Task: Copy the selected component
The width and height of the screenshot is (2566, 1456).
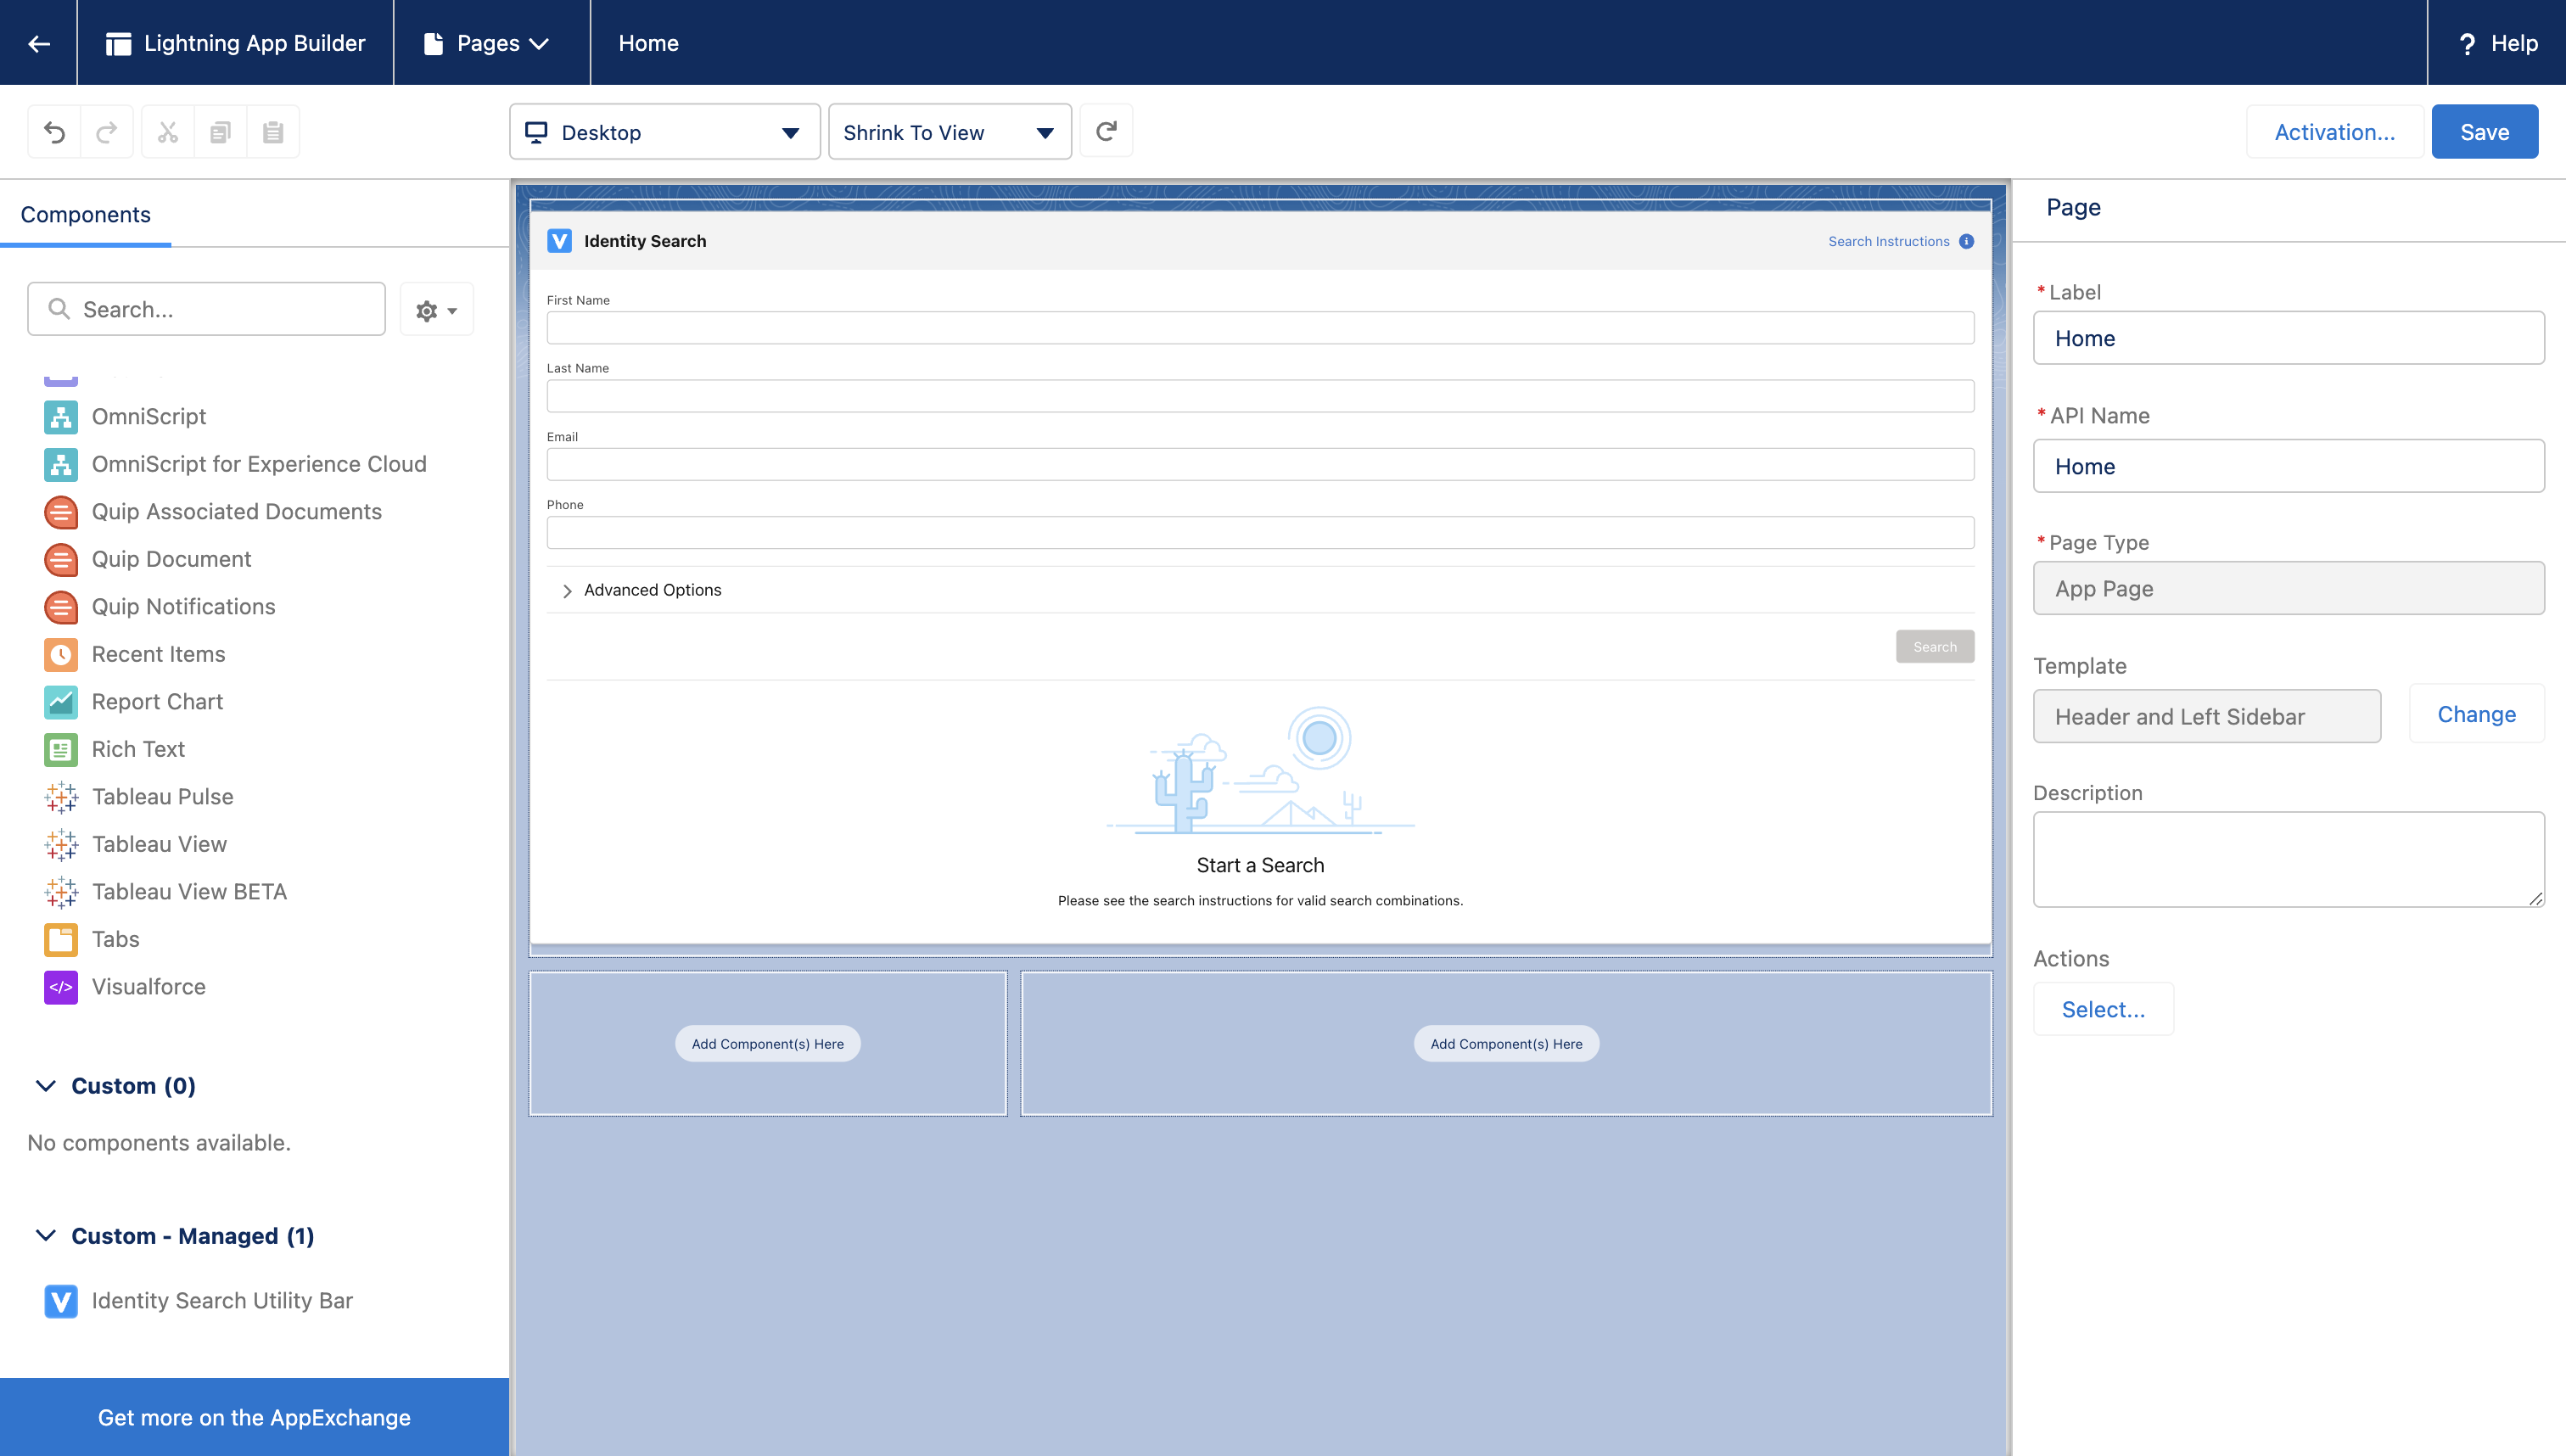Action: click(220, 131)
